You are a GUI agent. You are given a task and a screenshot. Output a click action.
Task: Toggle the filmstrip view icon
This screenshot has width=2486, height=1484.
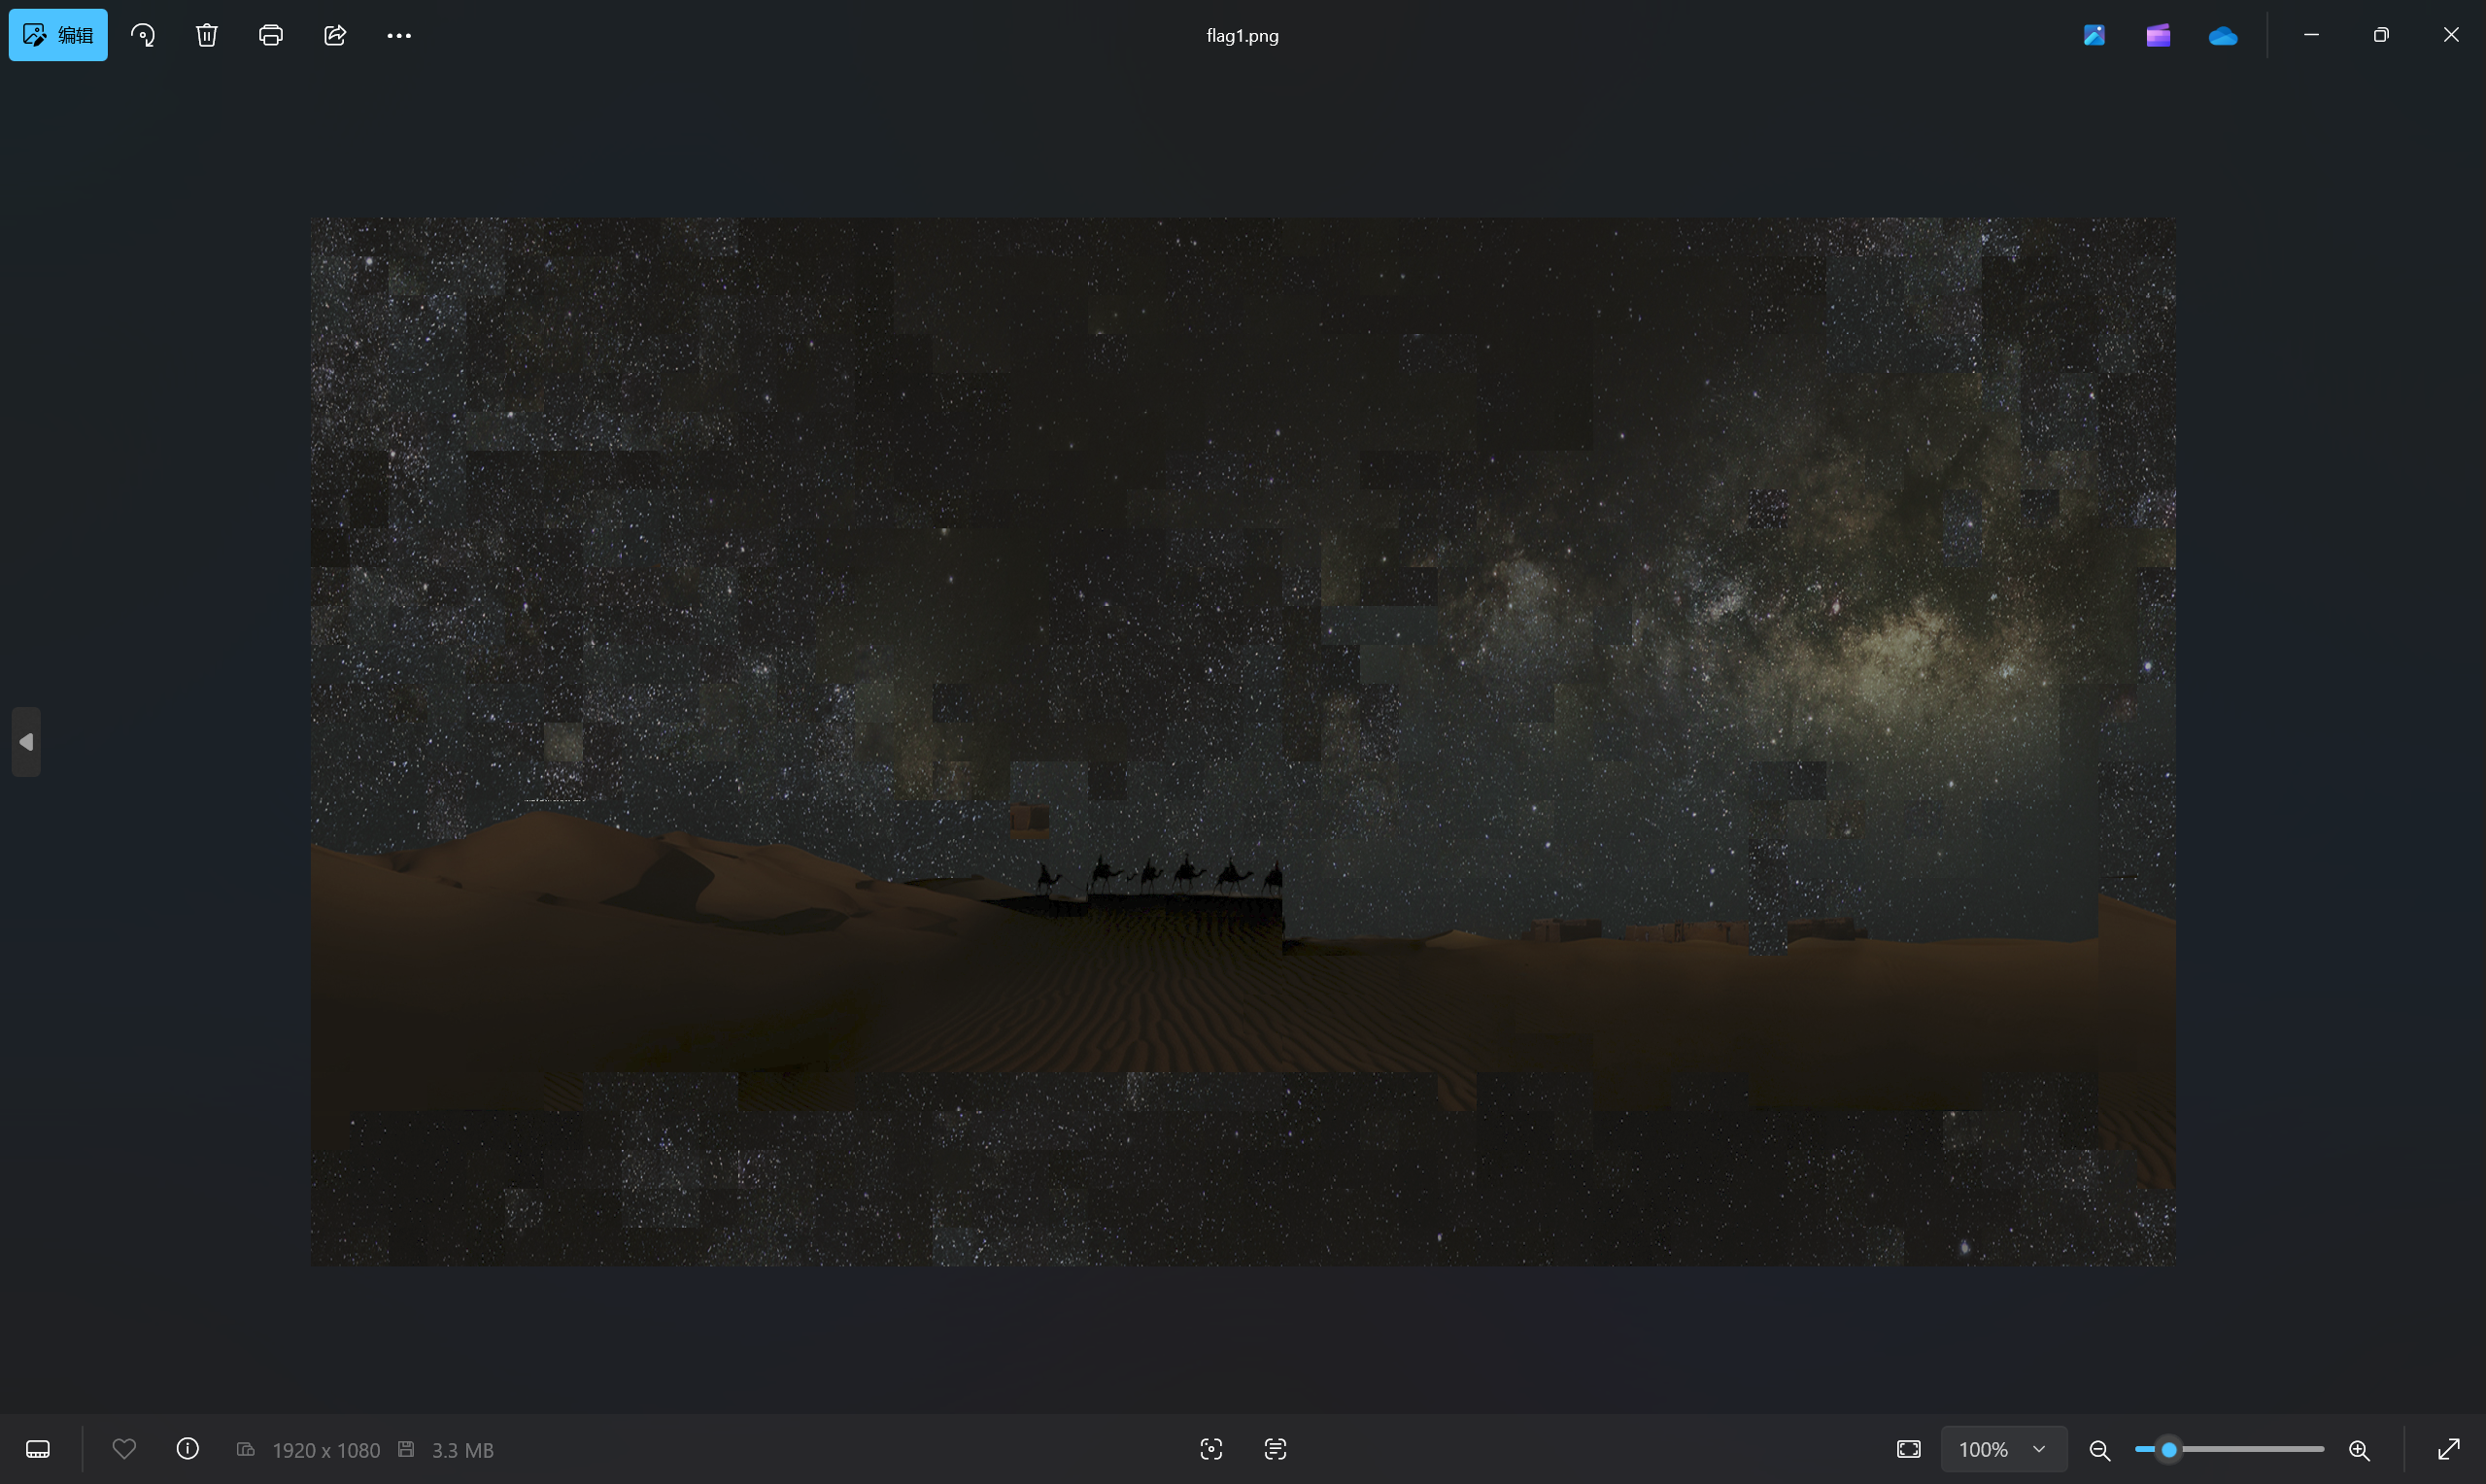[38, 1449]
